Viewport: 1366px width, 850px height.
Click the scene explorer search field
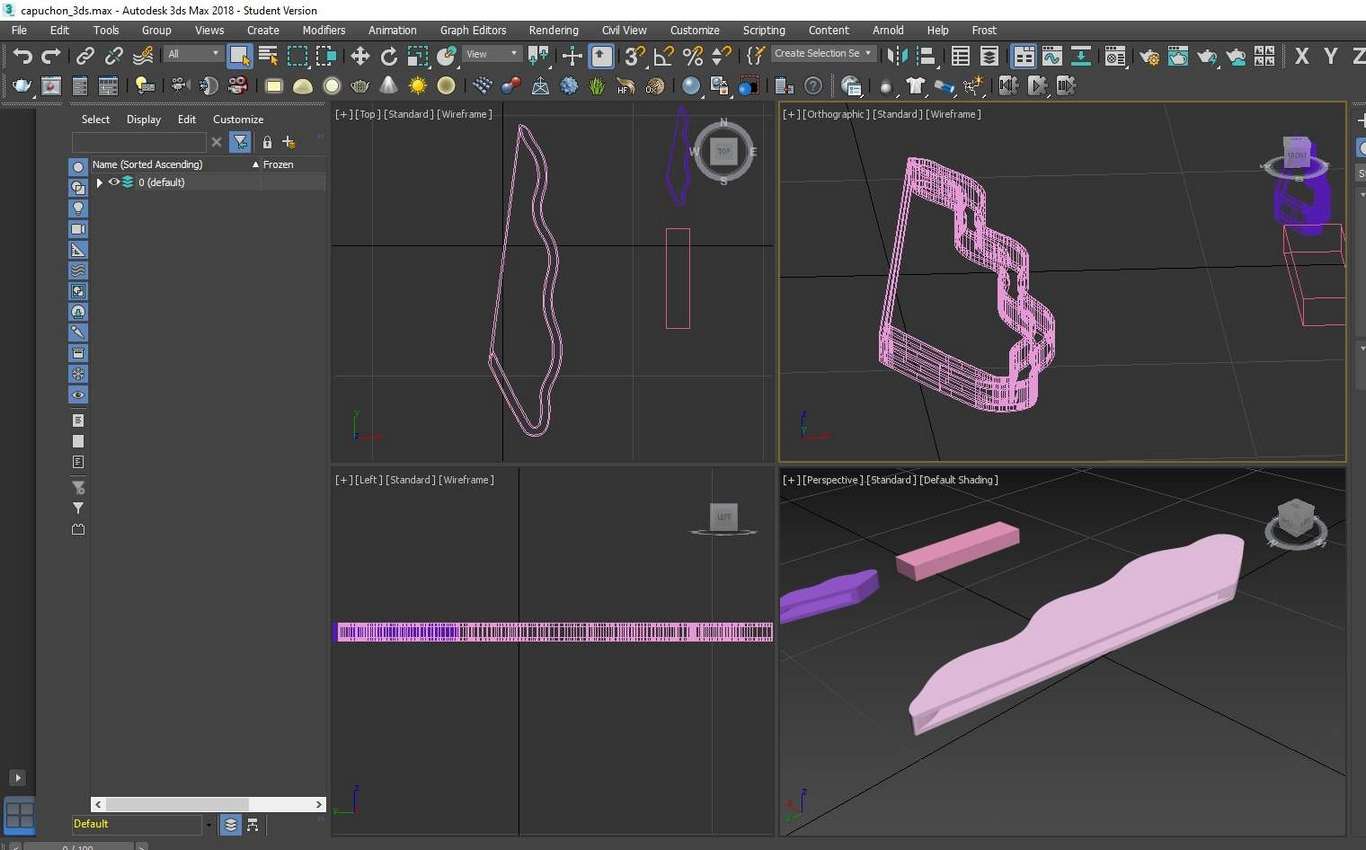[139, 142]
